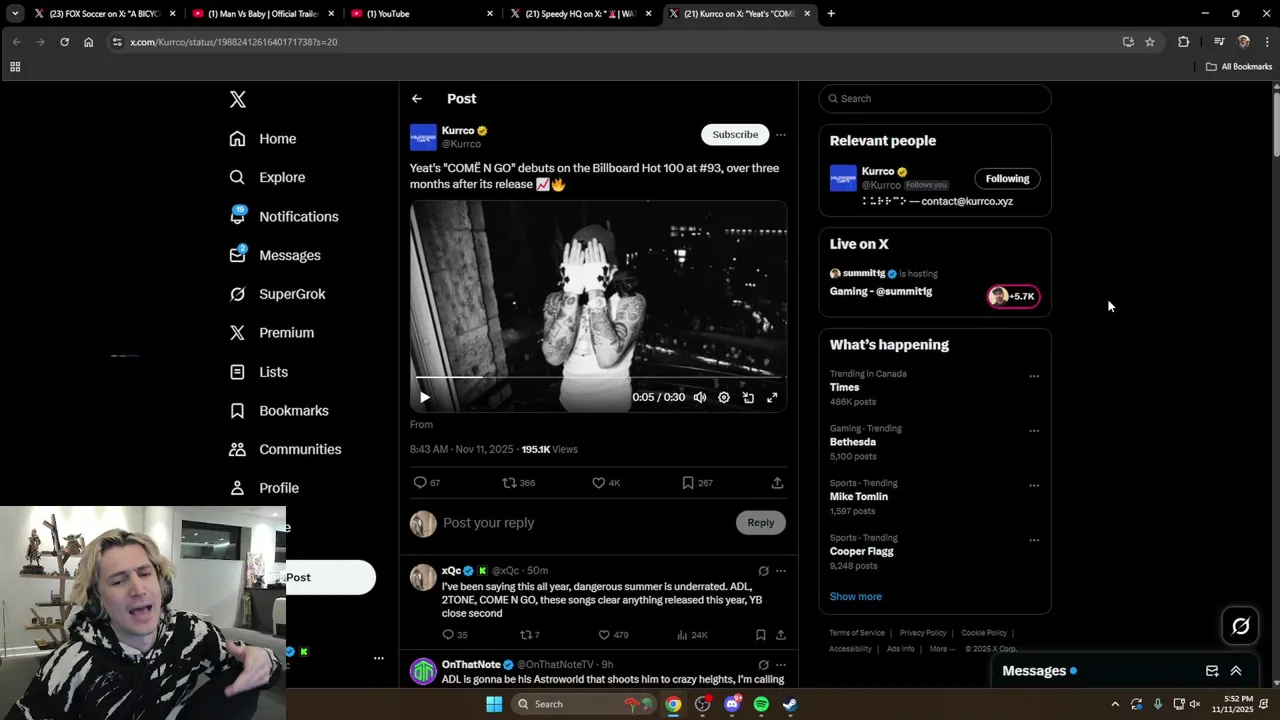Click the X logo in the sidebar
This screenshot has width=1280, height=720.
tap(238, 99)
